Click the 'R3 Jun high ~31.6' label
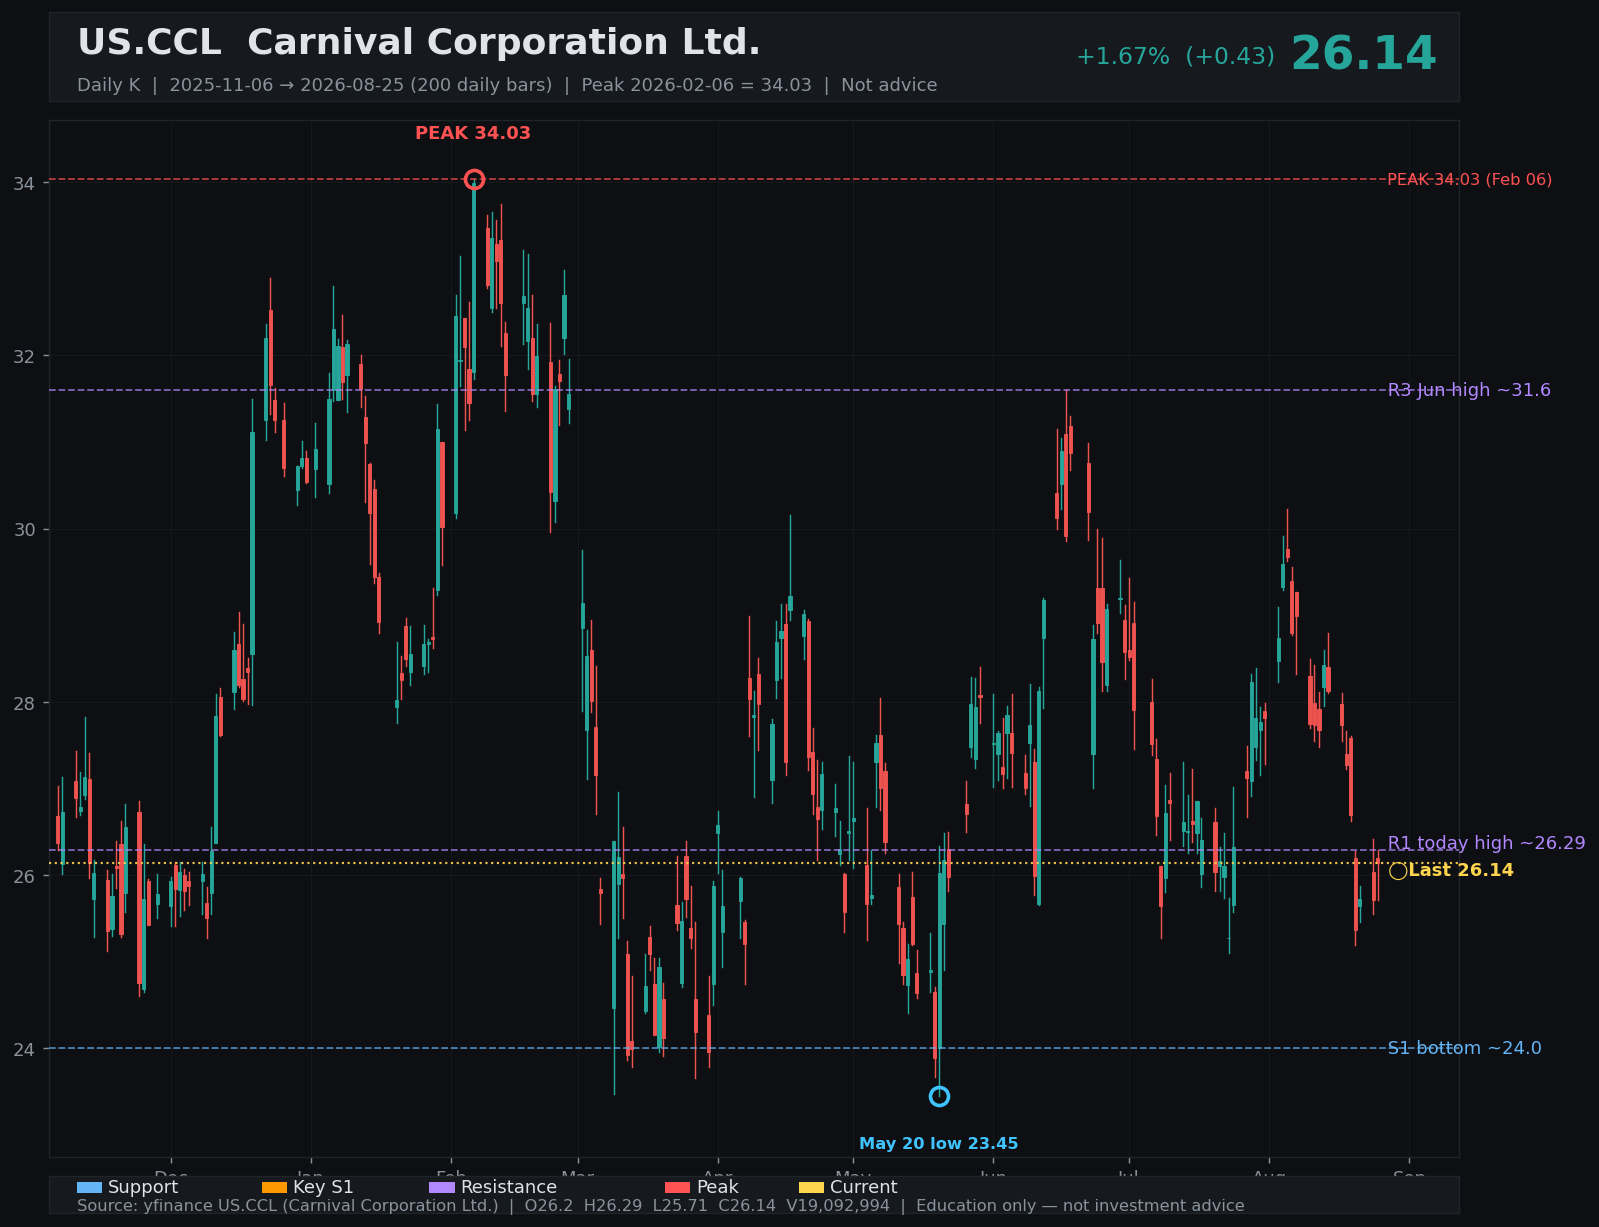 [x=1469, y=390]
